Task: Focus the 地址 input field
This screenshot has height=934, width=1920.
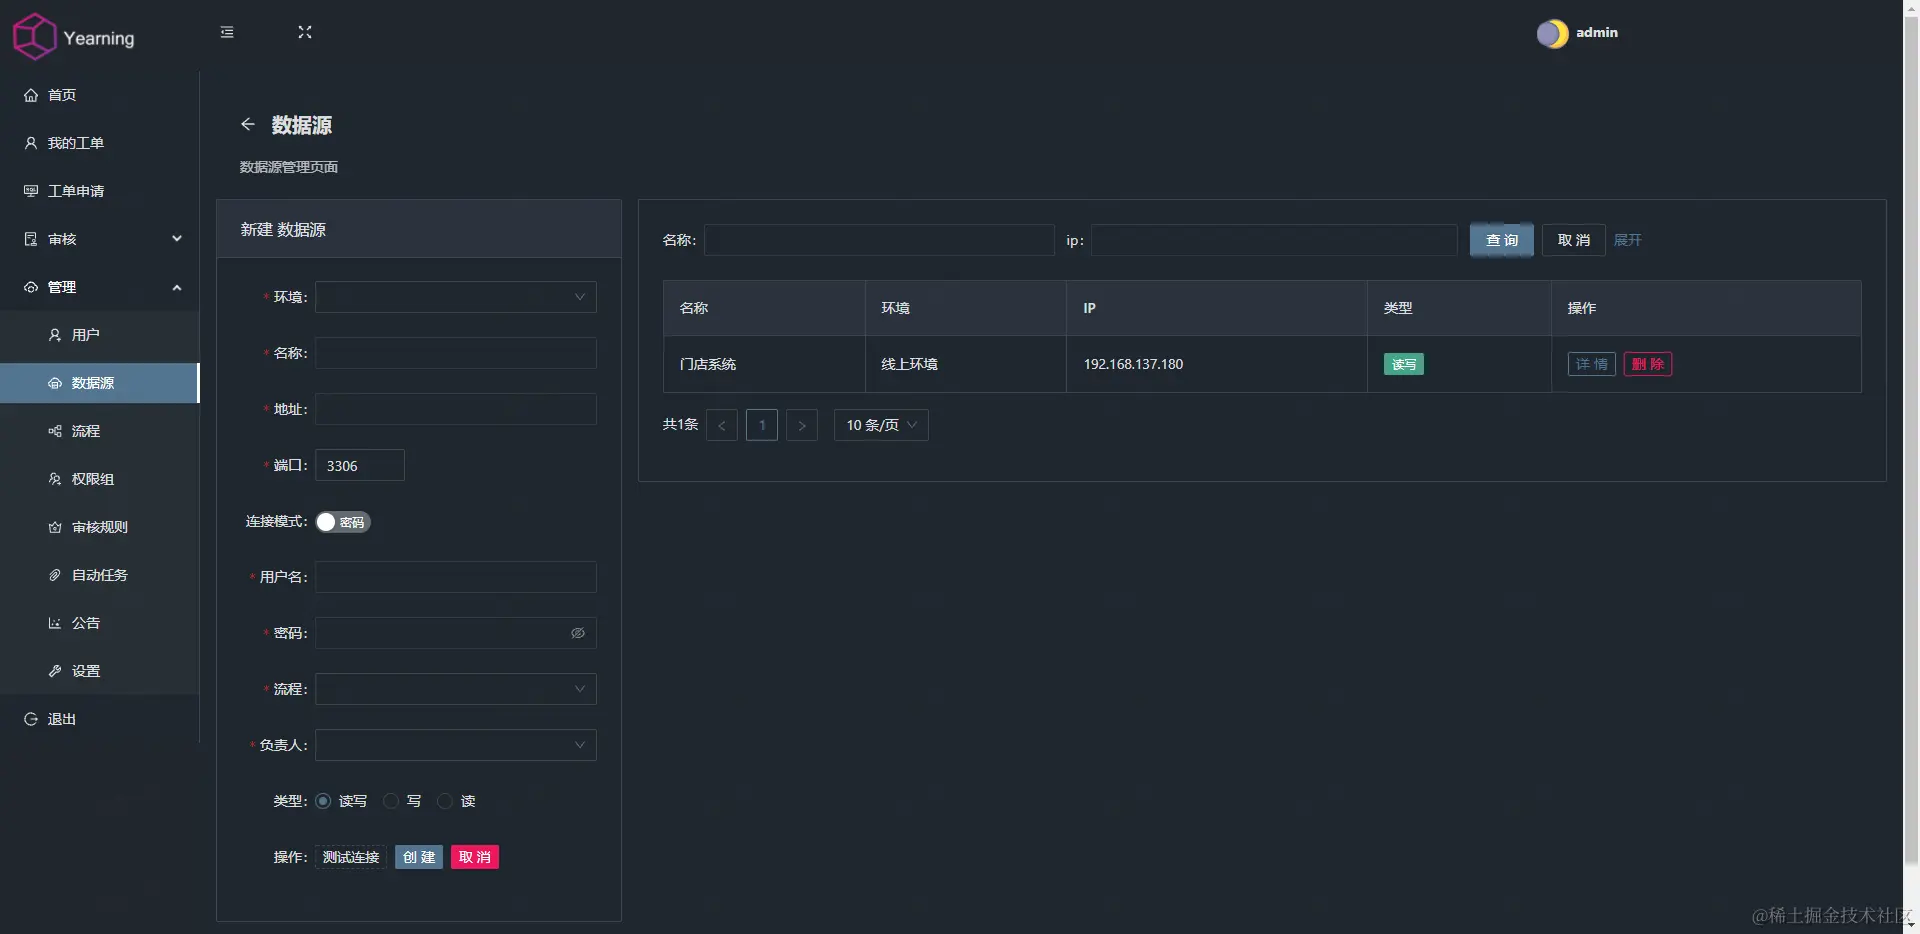Action: pos(456,409)
